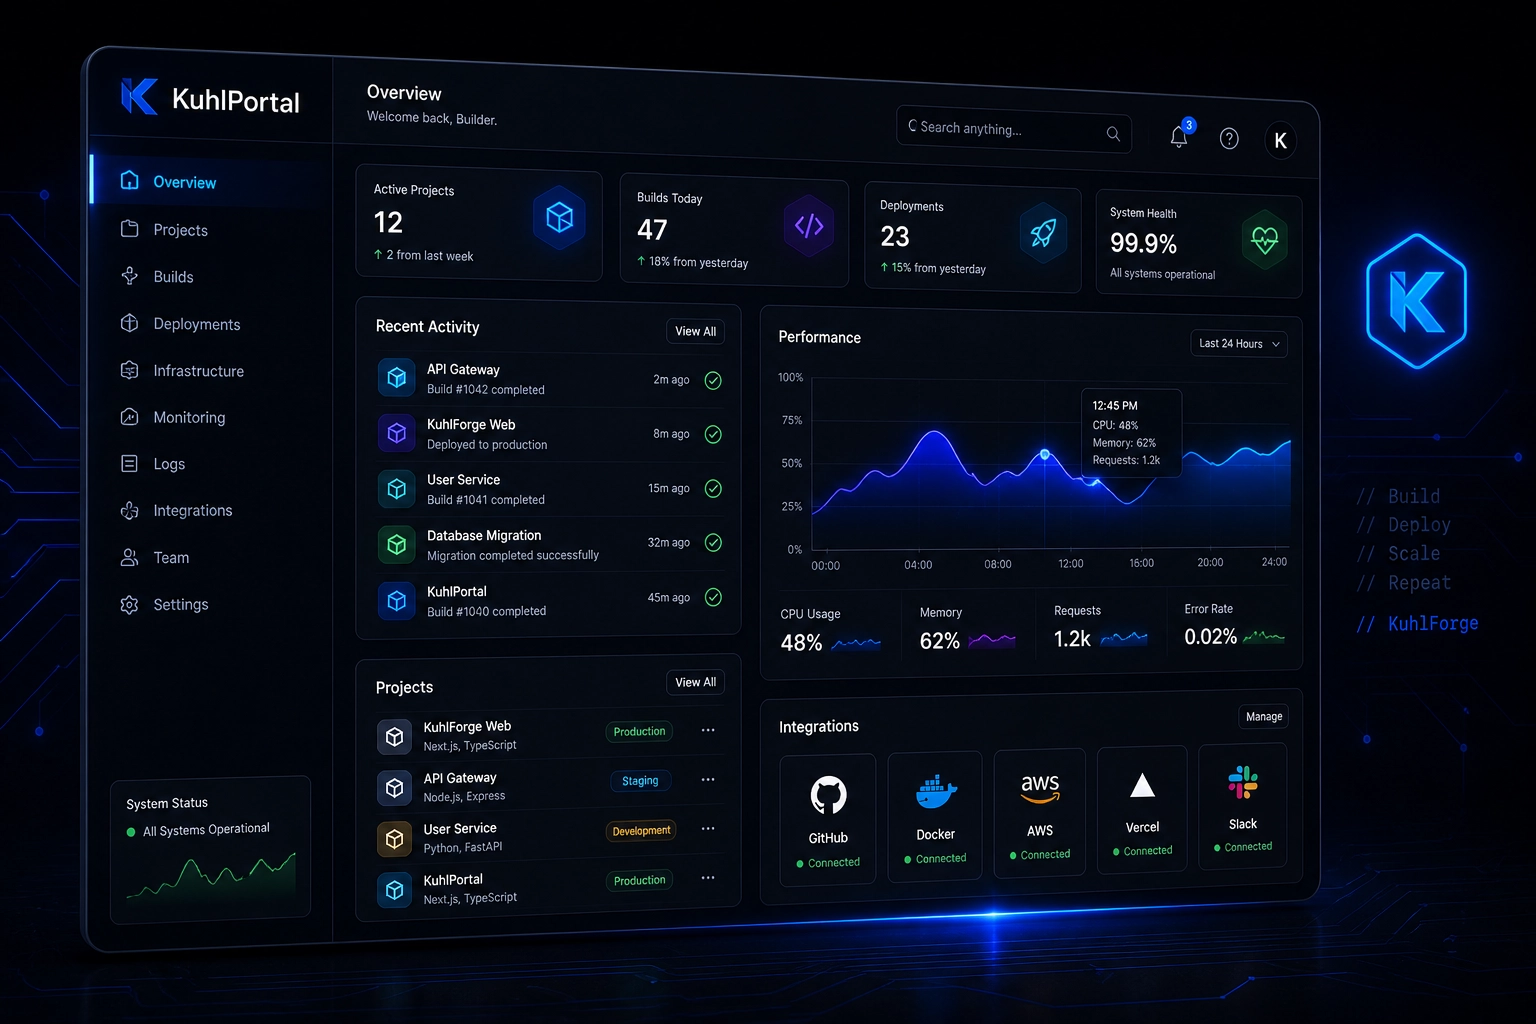Click the System Status sparkline chart
The width and height of the screenshot is (1536, 1024).
click(x=211, y=877)
